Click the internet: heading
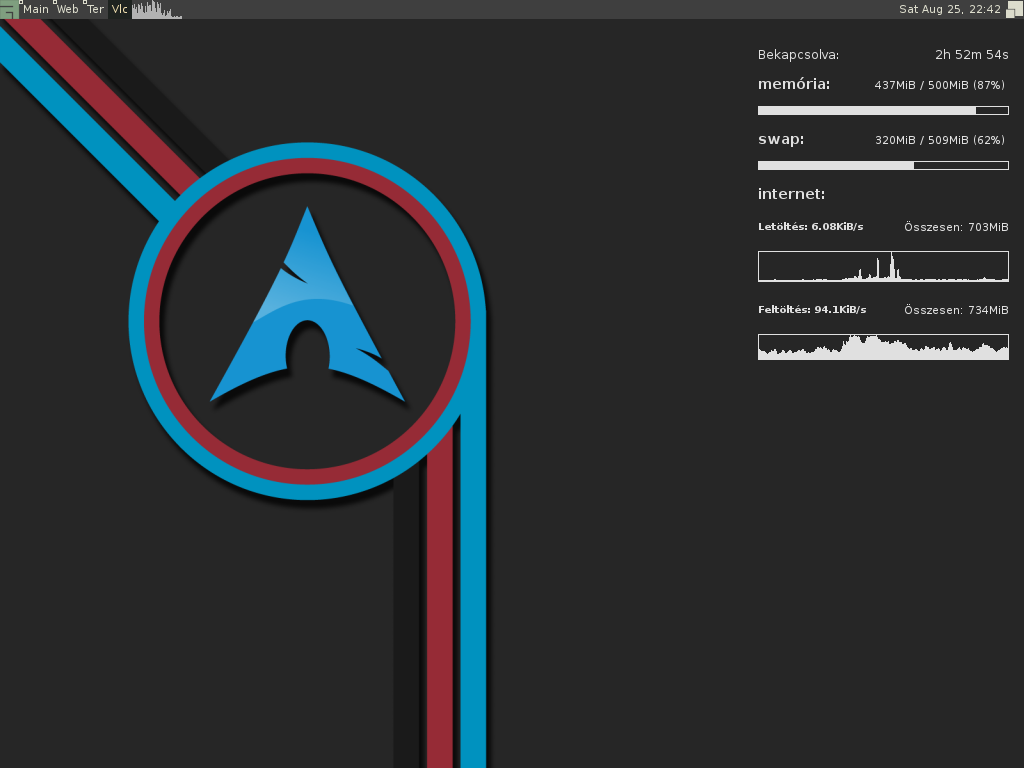Image resolution: width=1024 pixels, height=768 pixels. click(792, 194)
